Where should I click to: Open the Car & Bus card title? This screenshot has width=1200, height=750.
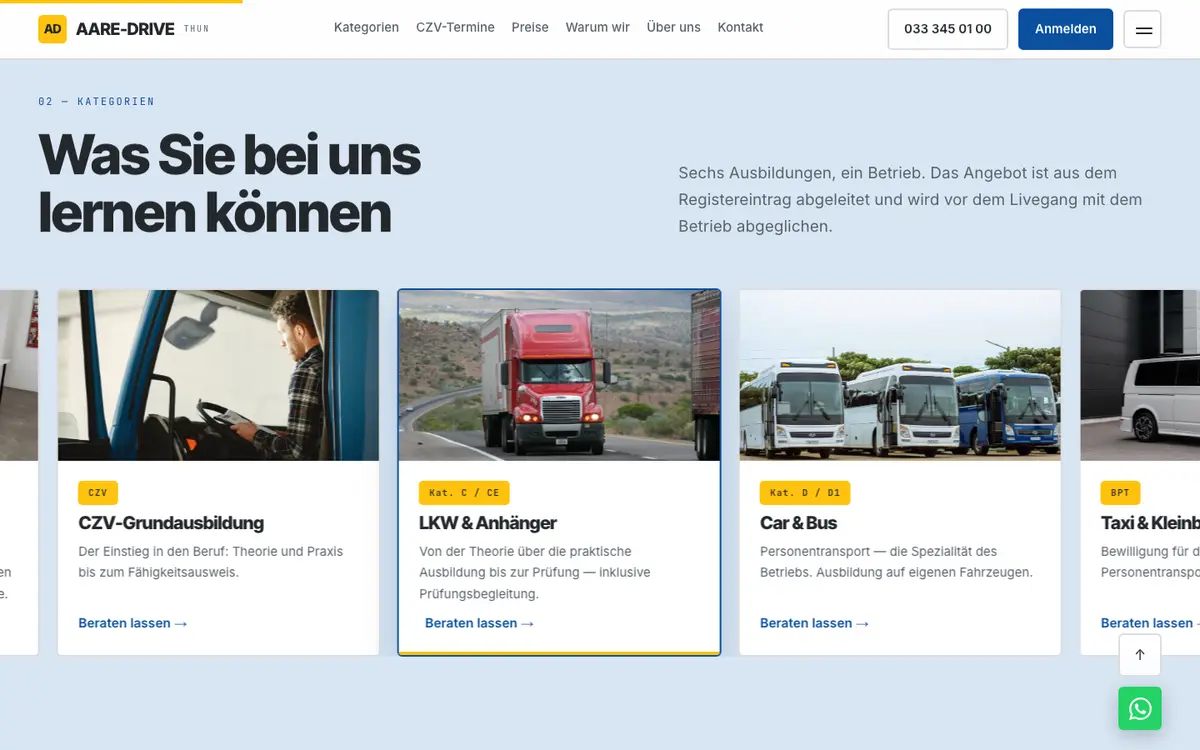coord(799,523)
